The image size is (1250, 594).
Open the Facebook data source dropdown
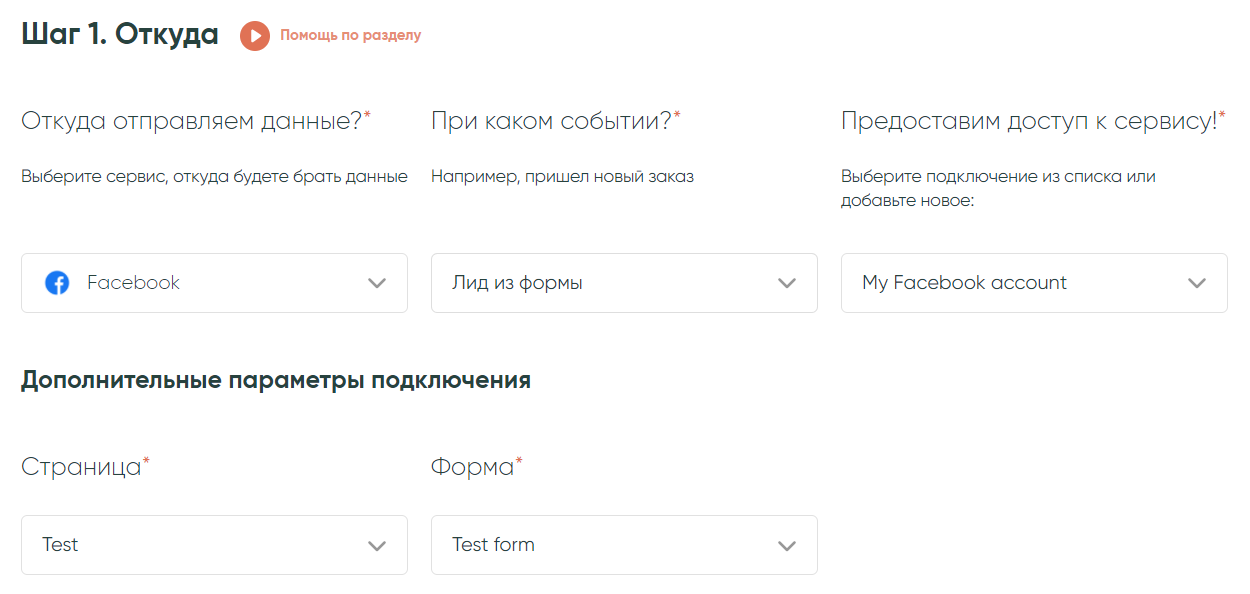(x=200, y=283)
